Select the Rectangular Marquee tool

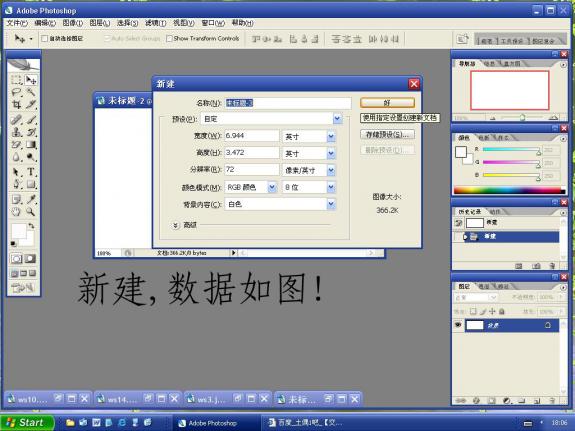coord(16,80)
